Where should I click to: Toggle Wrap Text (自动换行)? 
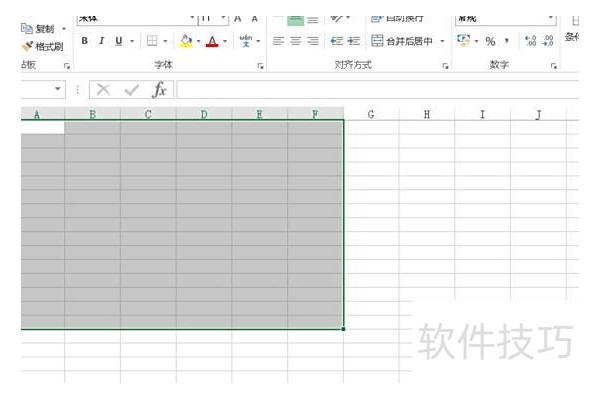[397, 18]
